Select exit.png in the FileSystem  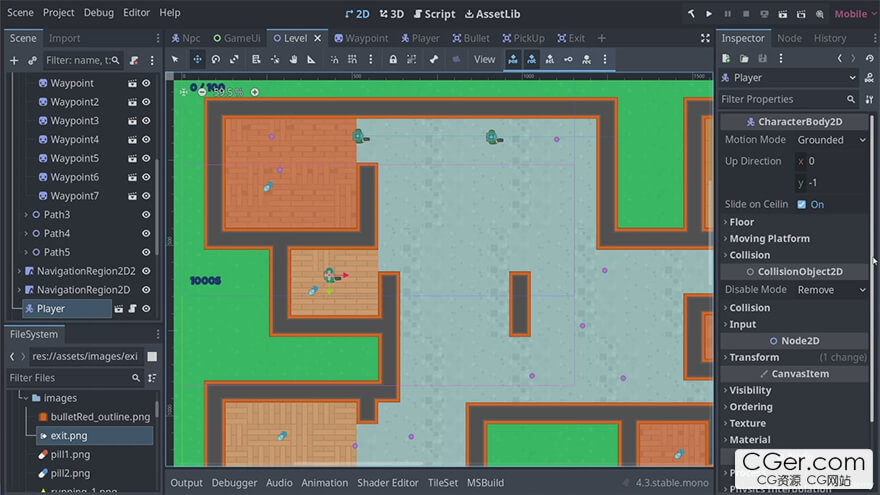(95, 436)
